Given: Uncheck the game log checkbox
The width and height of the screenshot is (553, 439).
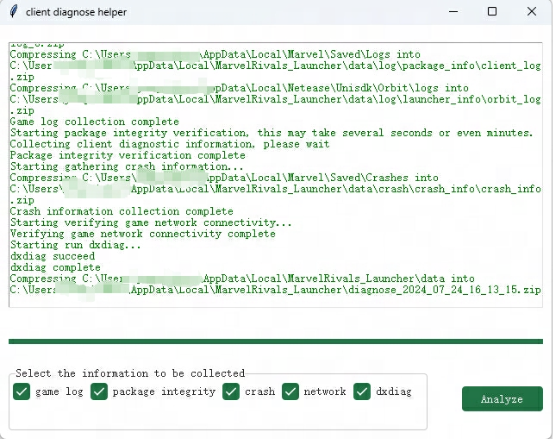Looking at the screenshot, I should (x=22, y=391).
